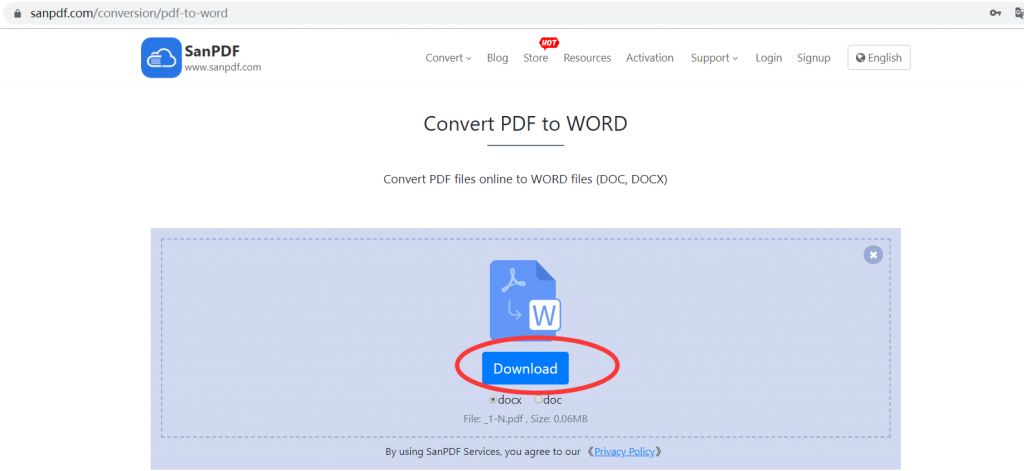Click the Signup link
Screen dimensions: 1024x471
tap(814, 58)
